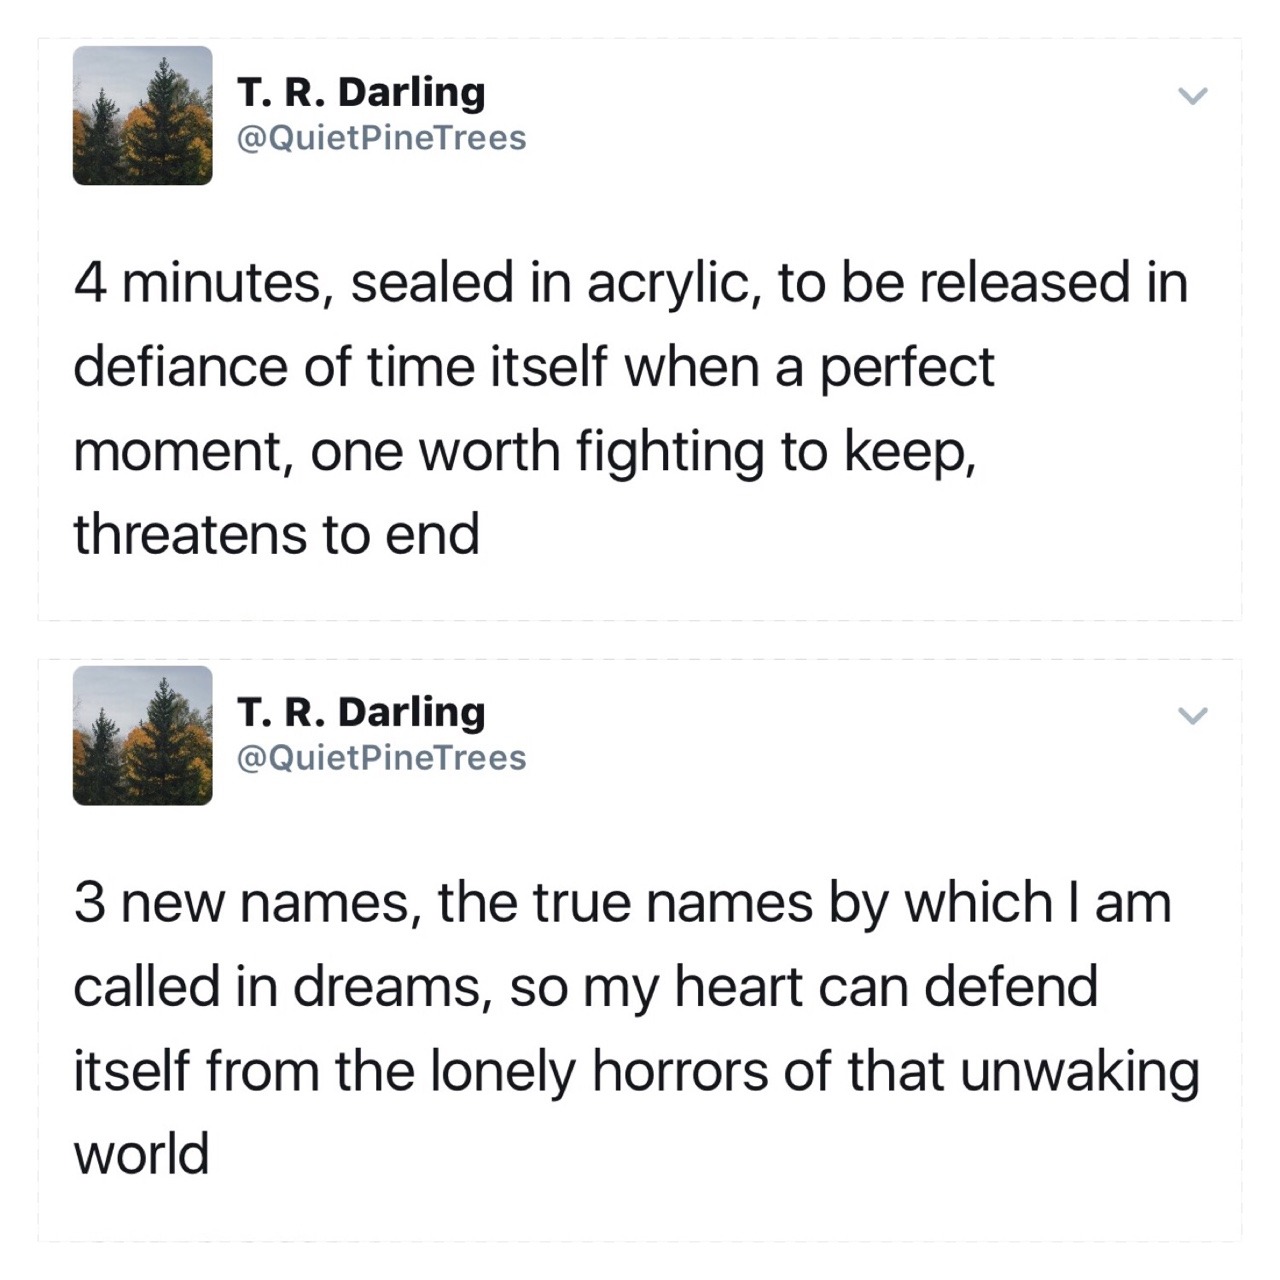
Task: Click pine trees avatar on the '4 minutes' tweet
Action: point(142,116)
